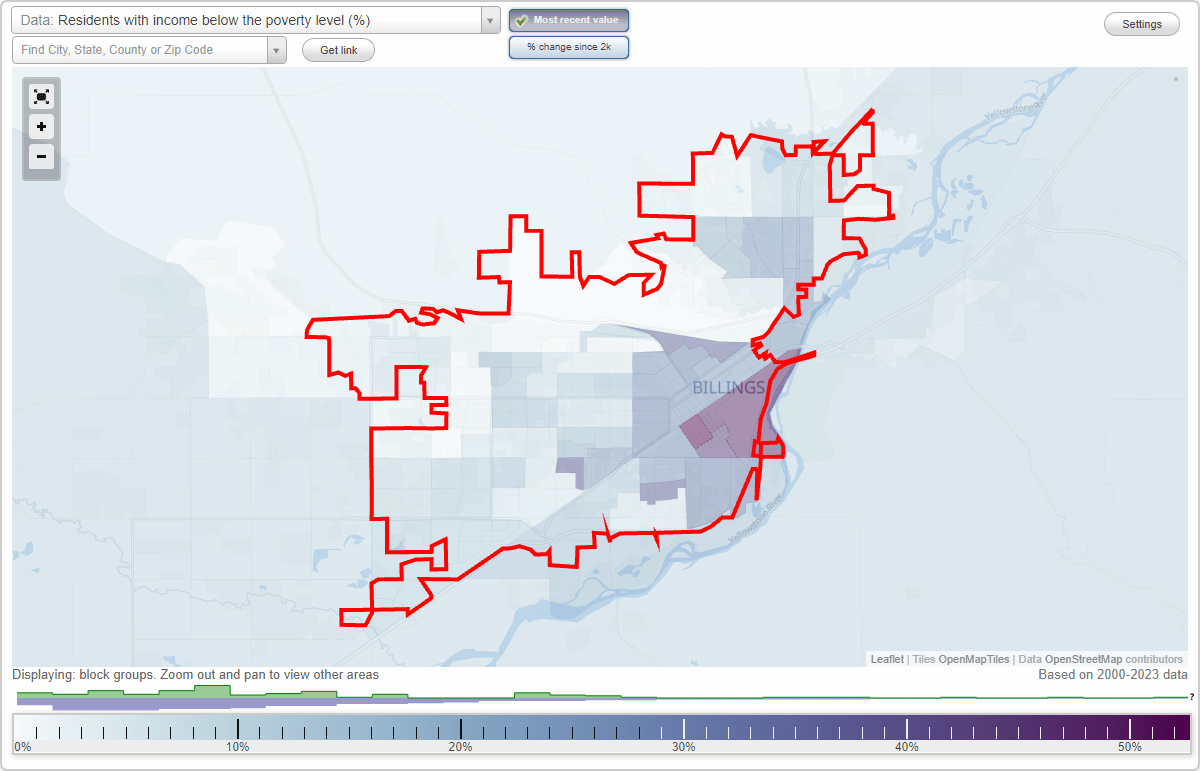Screen dimensions: 1200x771
Task: Zoom out on the map
Action: 41,157
